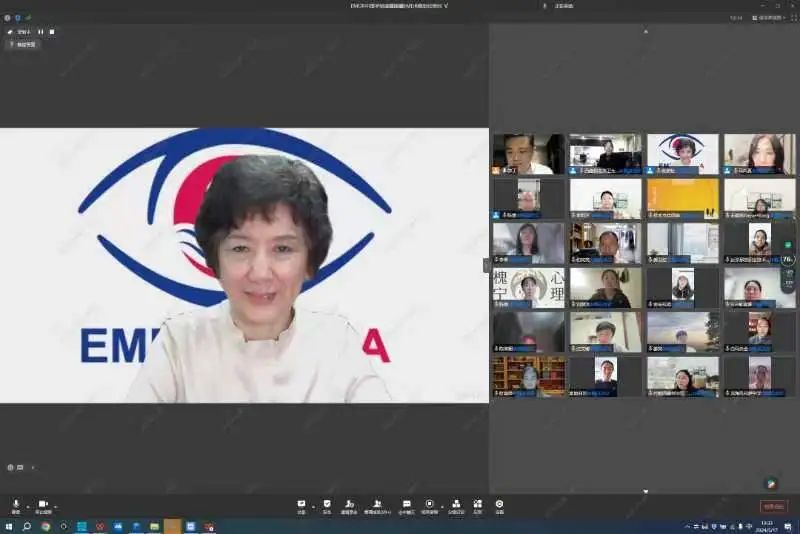800x534 pixels.
Task: Expand the meeting title dropdown chevron
Action: click(x=445, y=6)
